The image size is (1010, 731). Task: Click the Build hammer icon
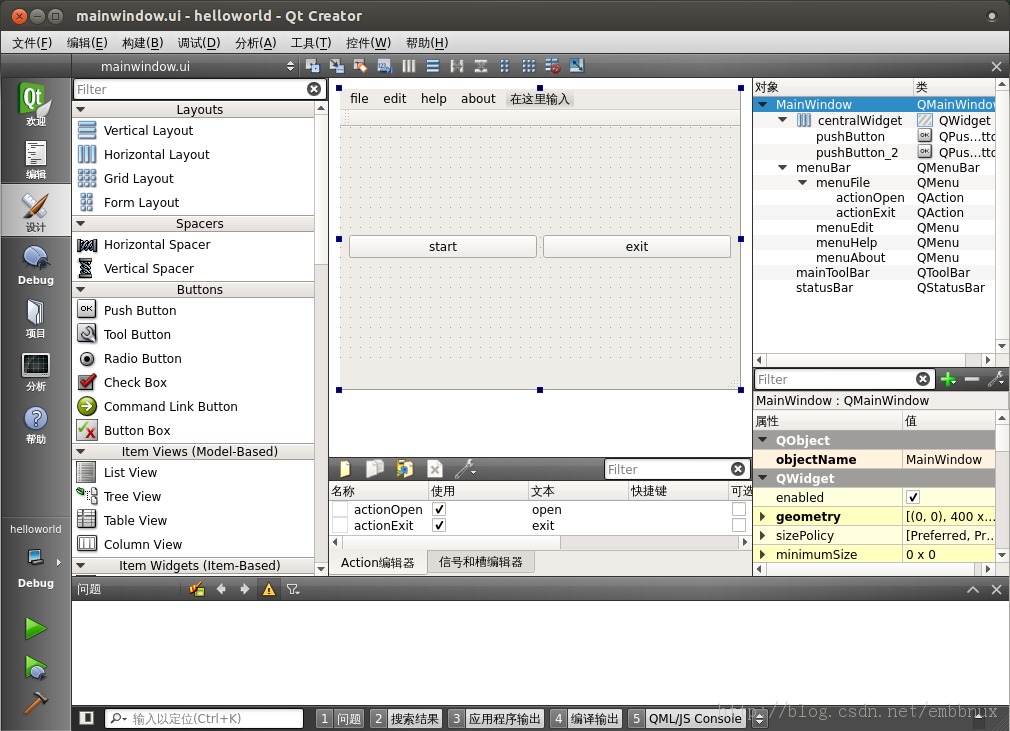tap(35, 702)
